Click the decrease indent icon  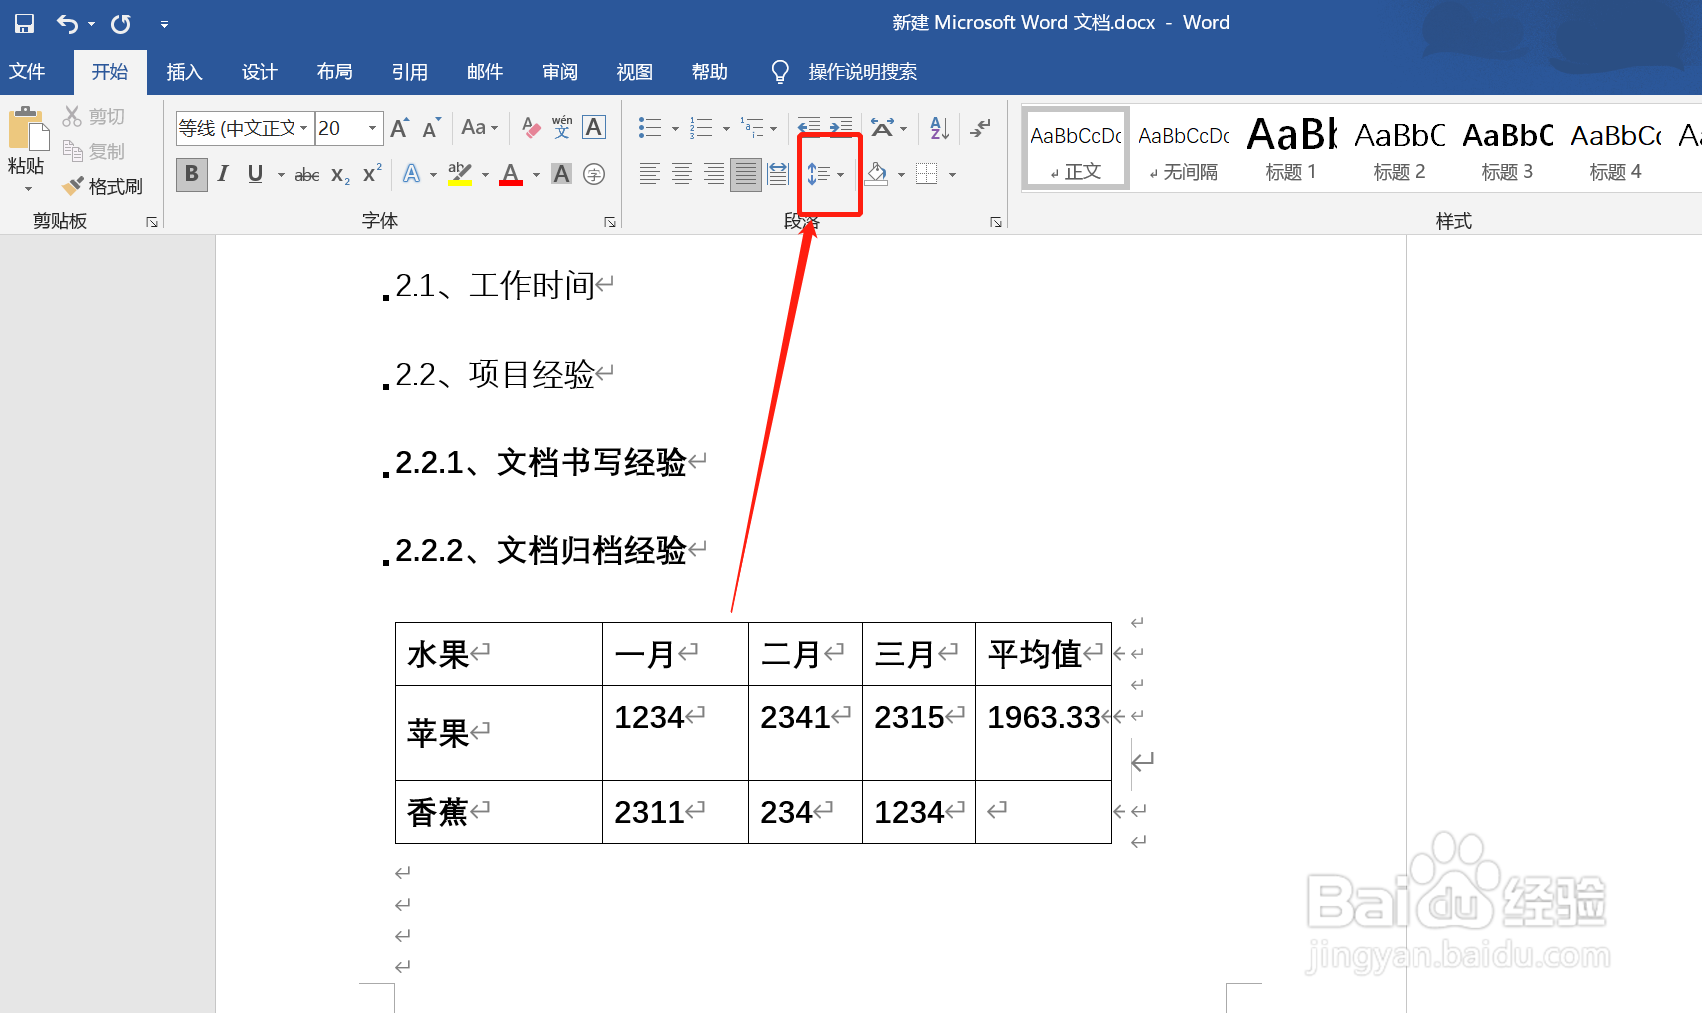point(809,127)
